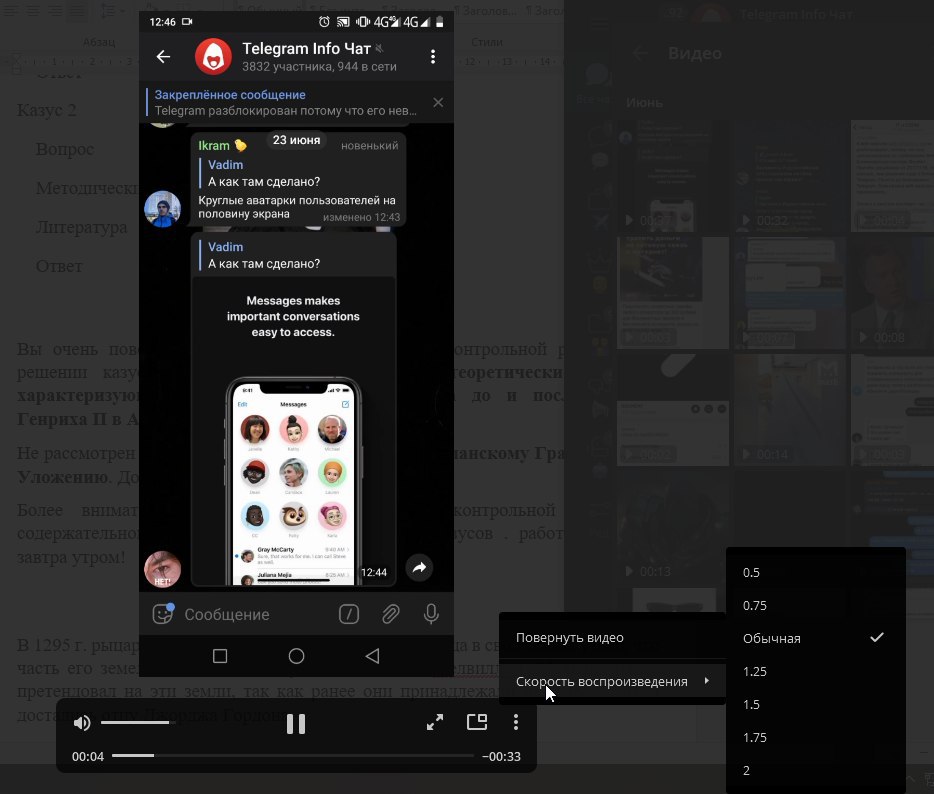Set playback speed to 1.5
Screen dimensions: 934x794
815,704
